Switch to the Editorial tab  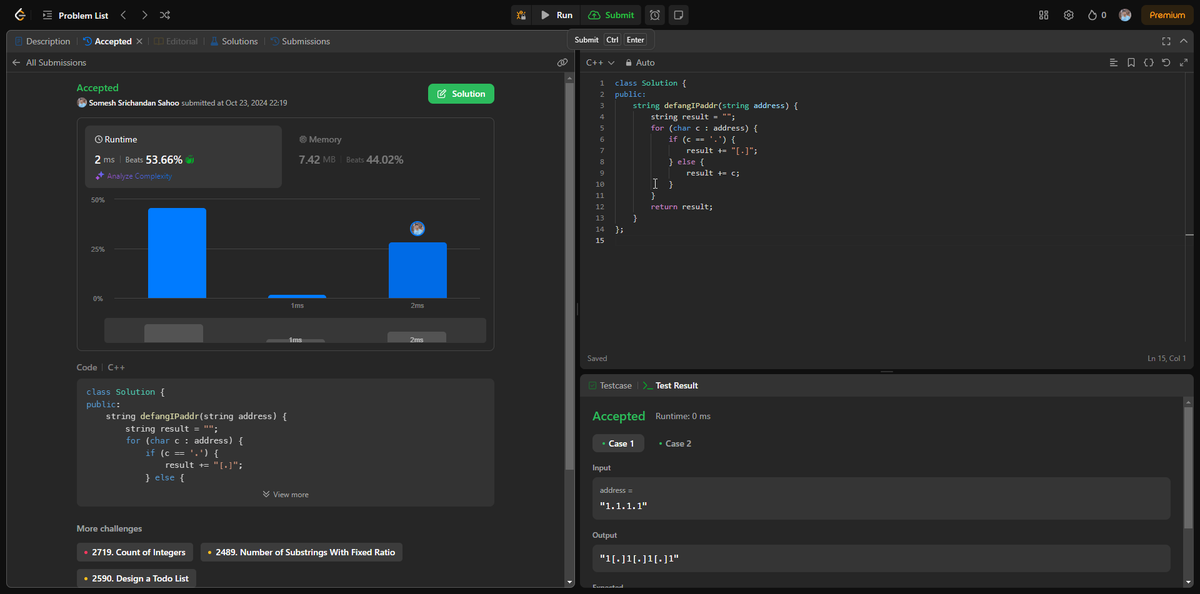click(x=175, y=41)
